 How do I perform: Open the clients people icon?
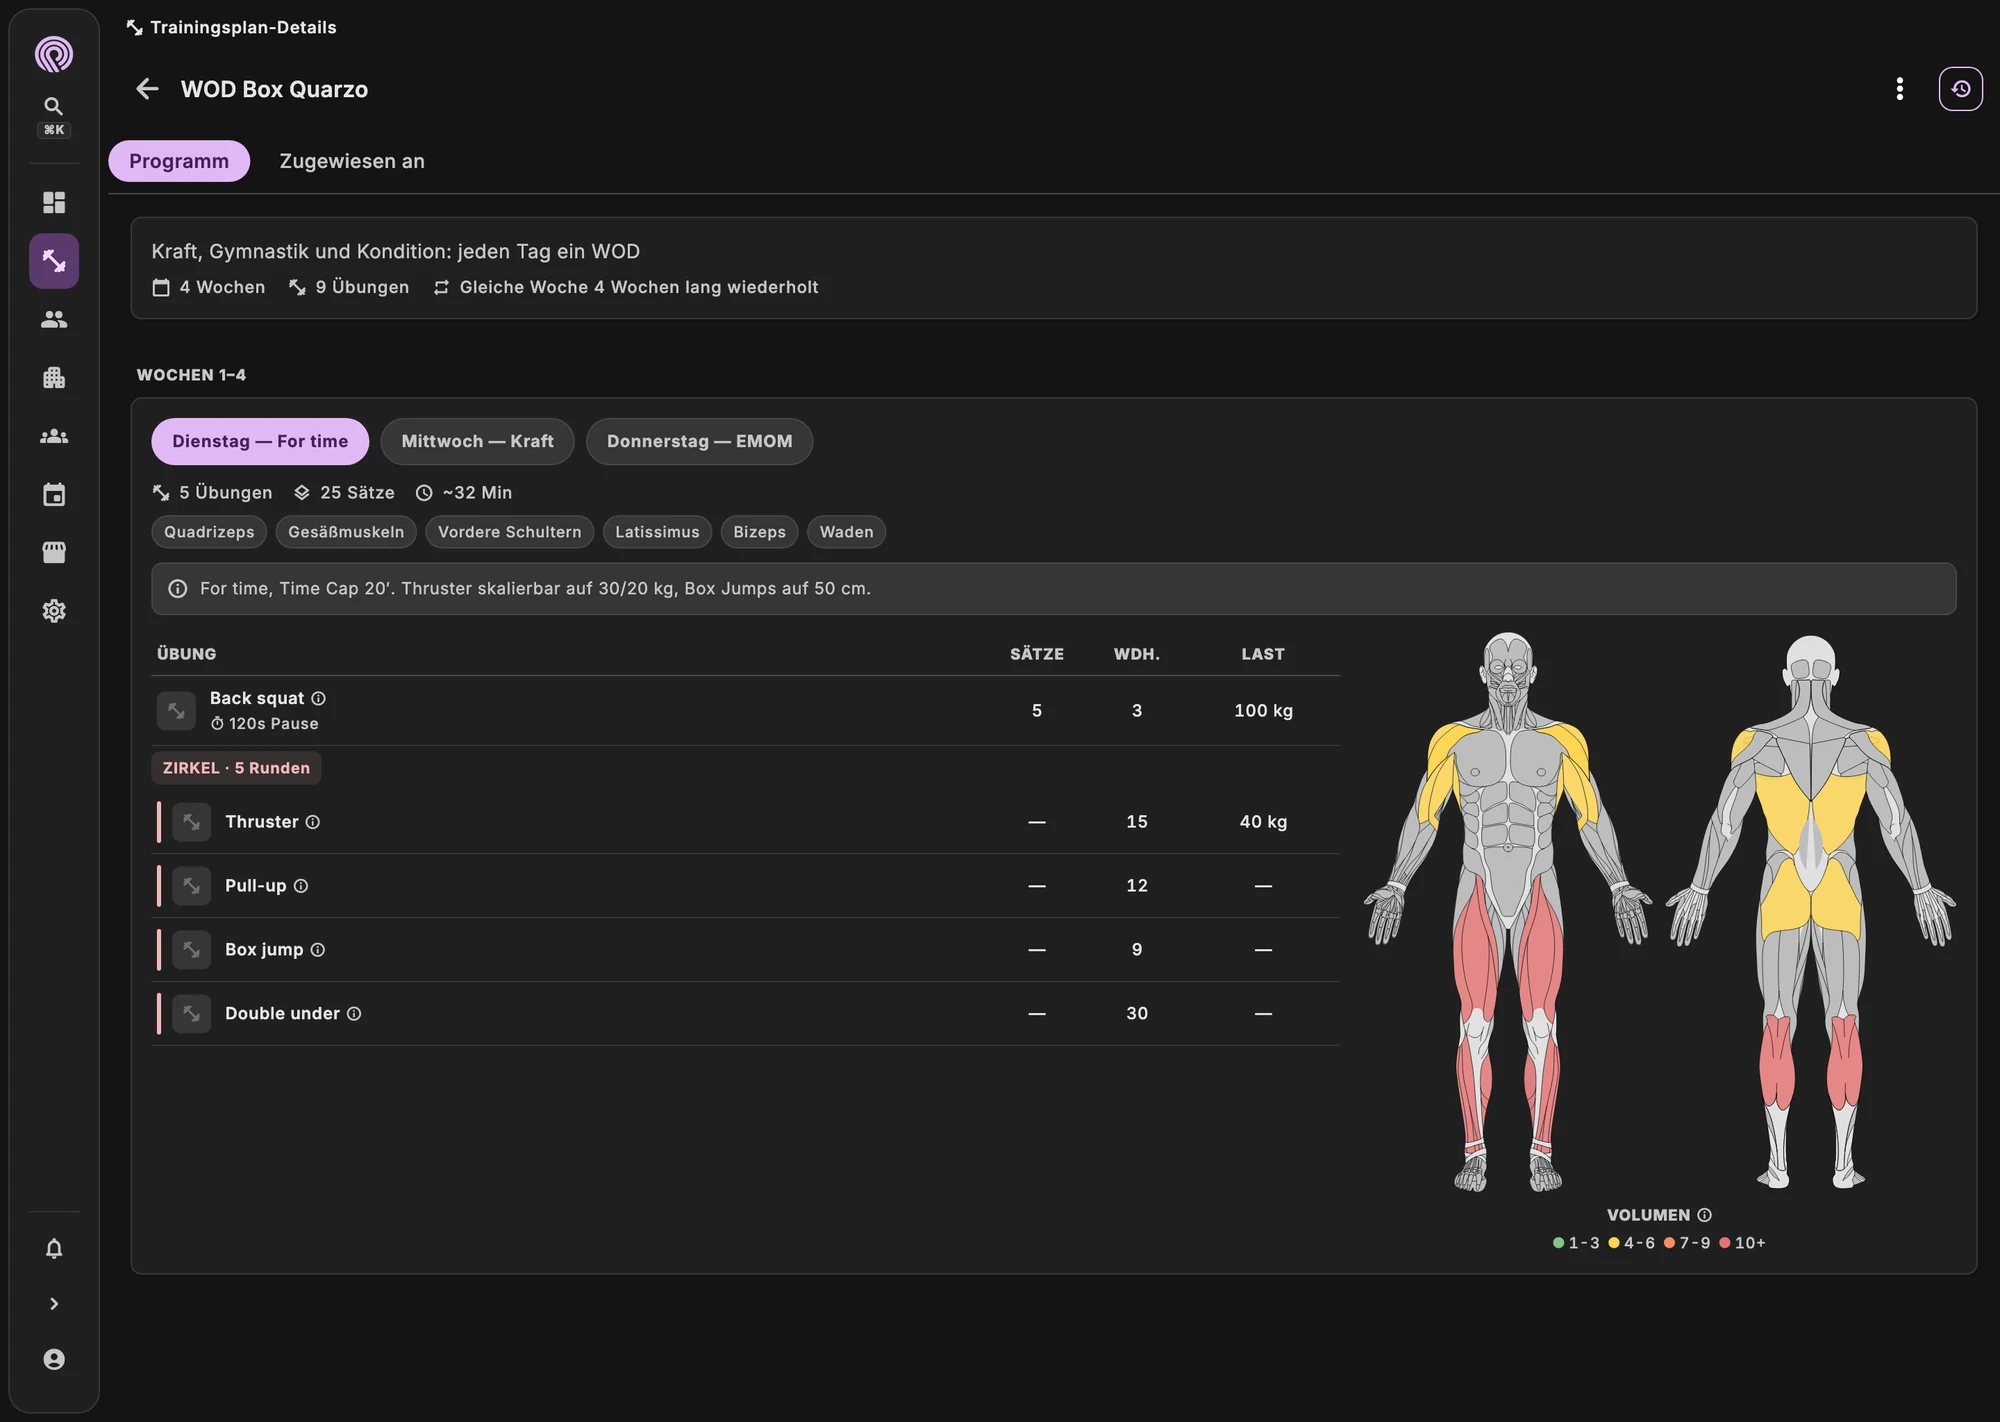54,319
